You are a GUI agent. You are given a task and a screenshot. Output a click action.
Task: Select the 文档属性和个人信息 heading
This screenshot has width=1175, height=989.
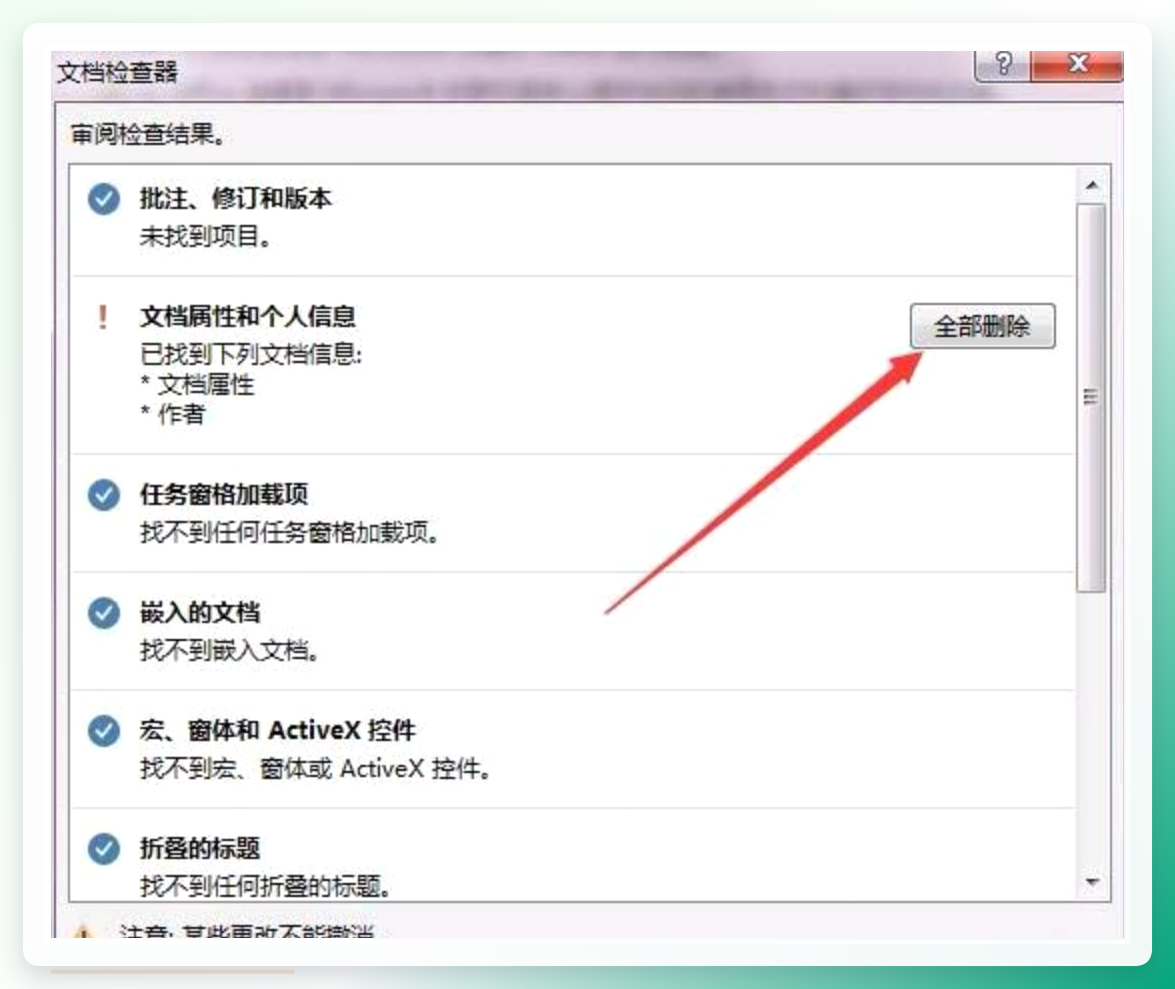[x=247, y=316]
